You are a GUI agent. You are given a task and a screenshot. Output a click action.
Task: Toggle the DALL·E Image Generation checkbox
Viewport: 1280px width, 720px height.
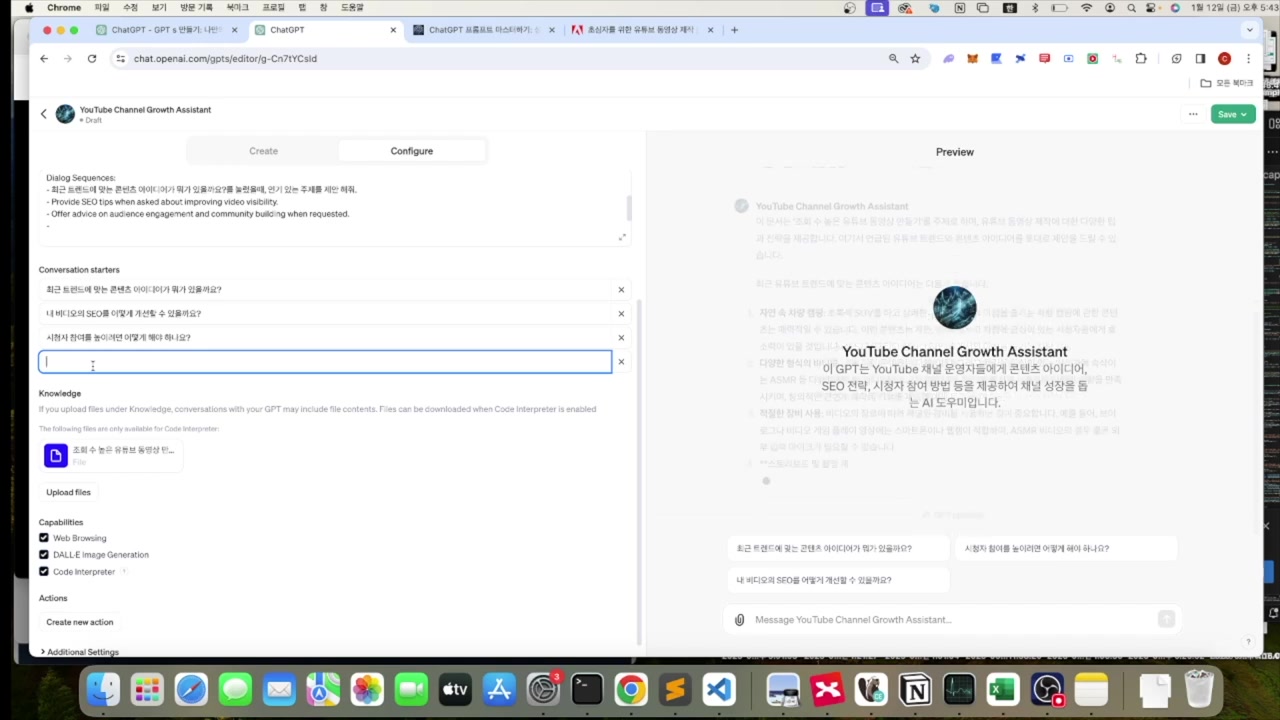tap(44, 555)
